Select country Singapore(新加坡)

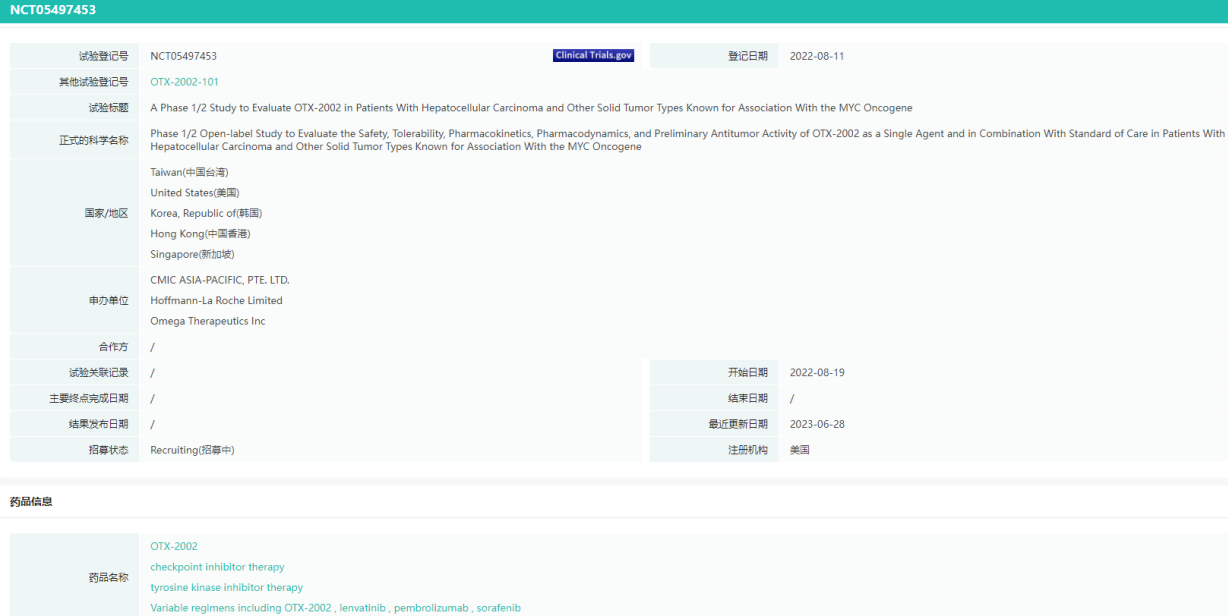pos(192,254)
